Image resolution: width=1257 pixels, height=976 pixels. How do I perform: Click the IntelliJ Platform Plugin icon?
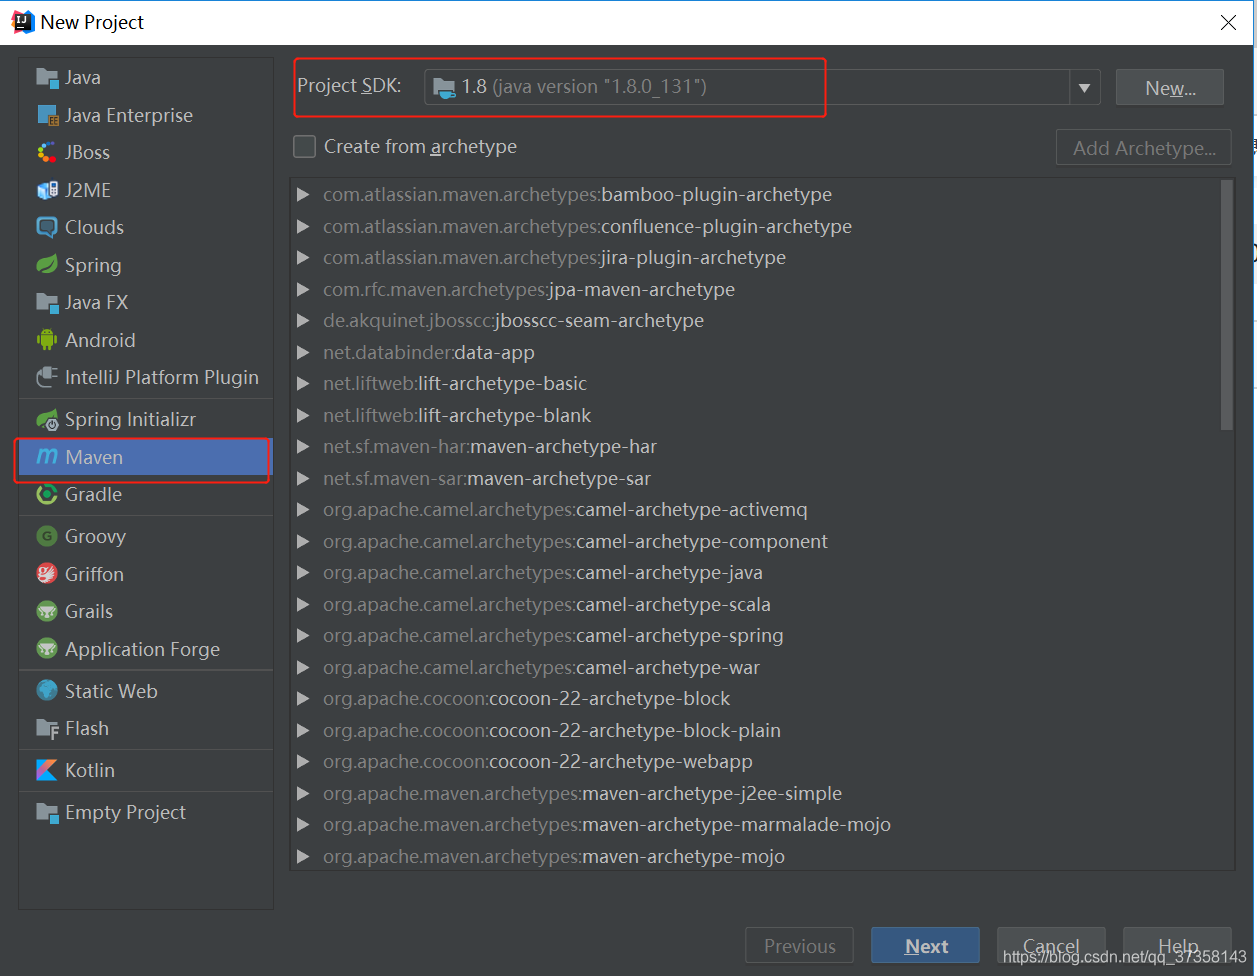47,377
